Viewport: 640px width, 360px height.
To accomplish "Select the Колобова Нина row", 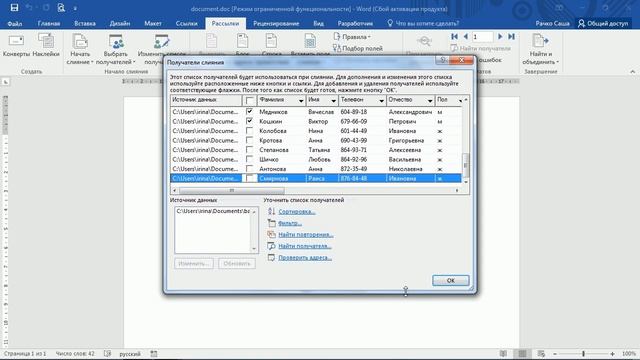I will (x=316, y=131).
